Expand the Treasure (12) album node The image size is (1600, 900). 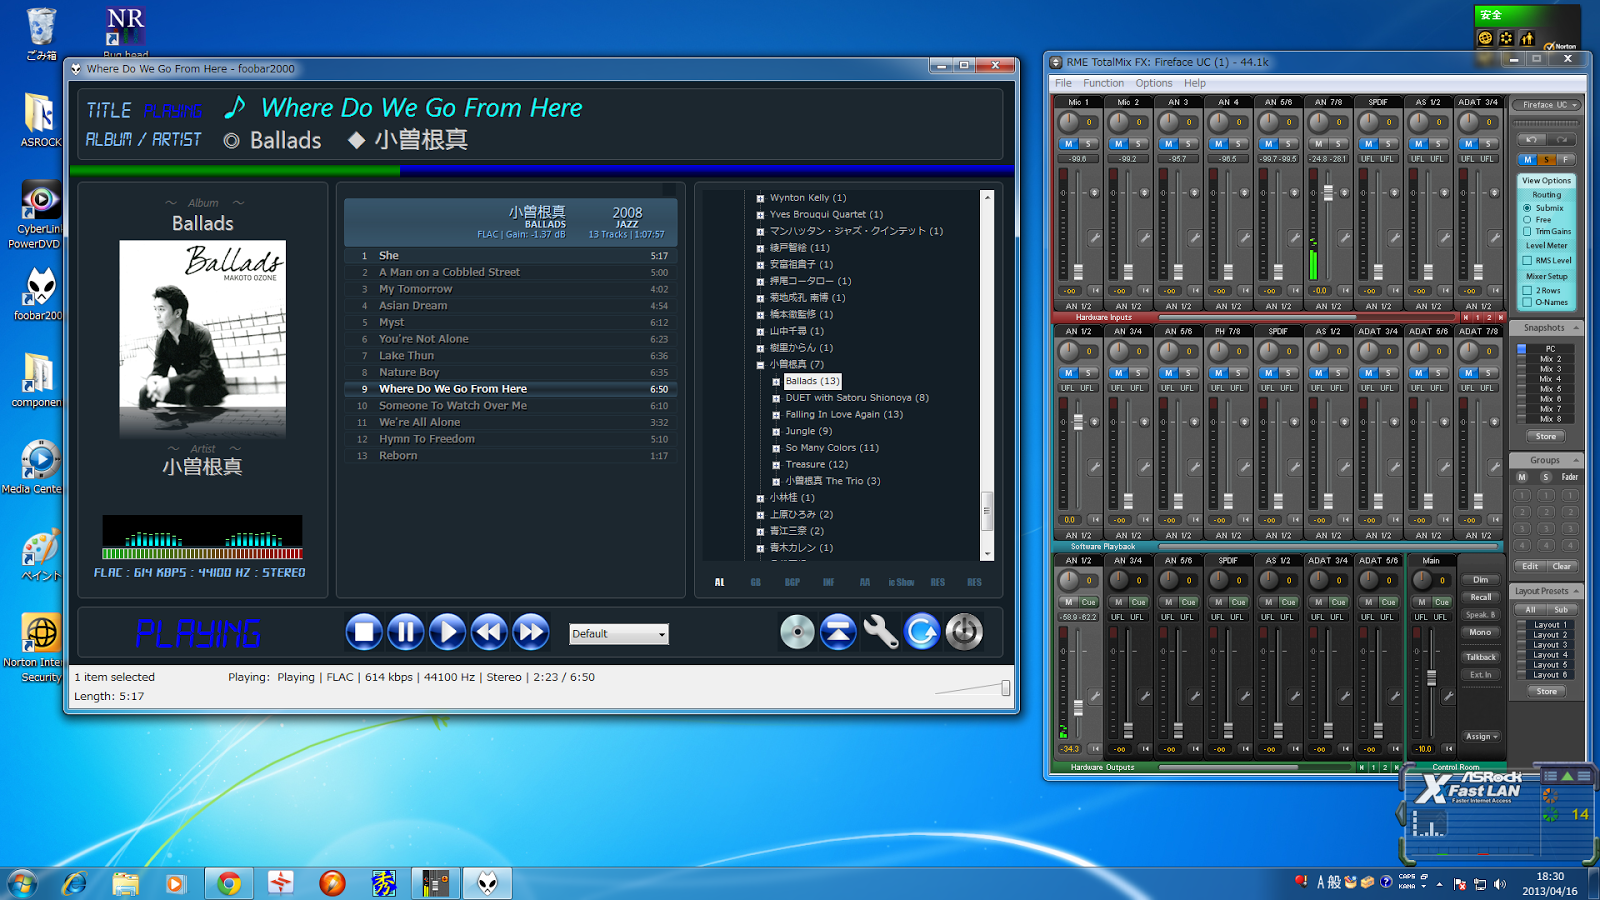(x=776, y=465)
